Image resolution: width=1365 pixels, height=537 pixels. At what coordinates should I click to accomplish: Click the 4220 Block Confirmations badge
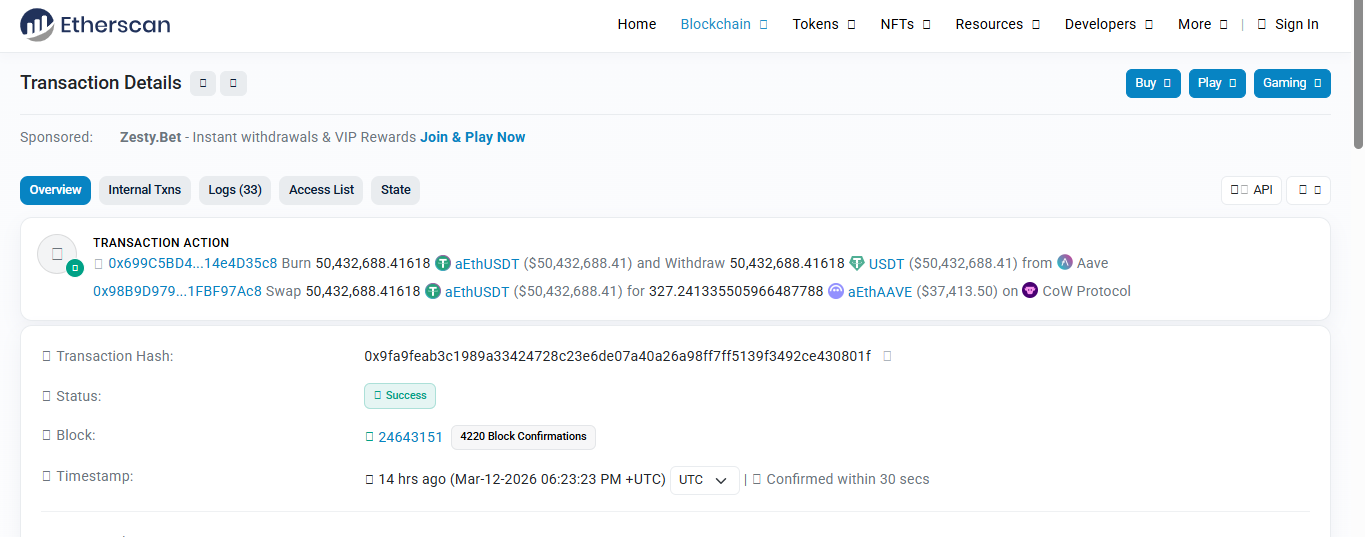pyautogui.click(x=523, y=437)
